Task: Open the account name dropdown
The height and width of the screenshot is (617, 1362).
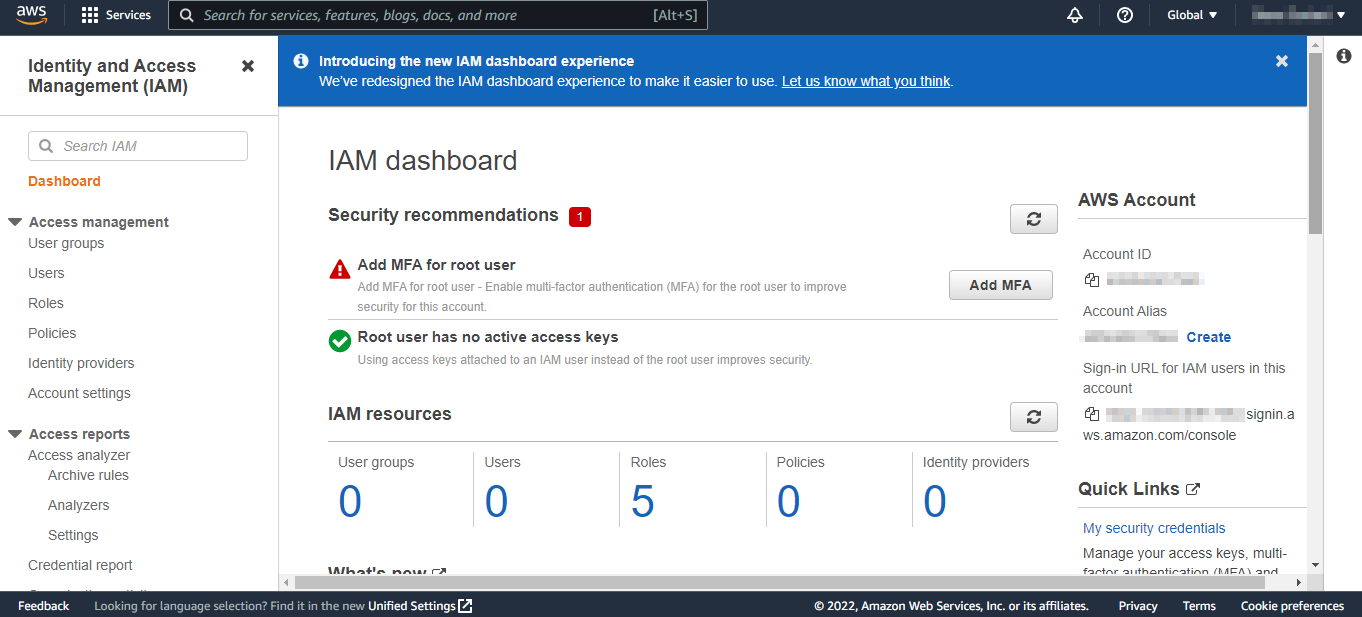Action: point(1299,15)
